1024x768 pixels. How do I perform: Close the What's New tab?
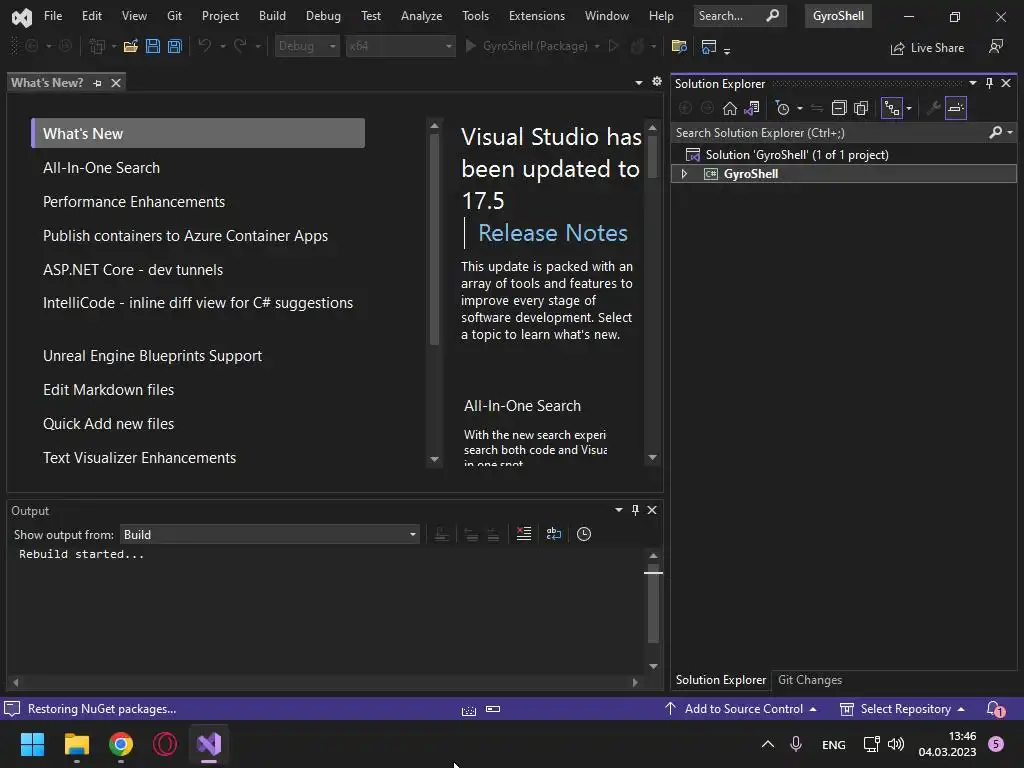pyautogui.click(x=116, y=83)
